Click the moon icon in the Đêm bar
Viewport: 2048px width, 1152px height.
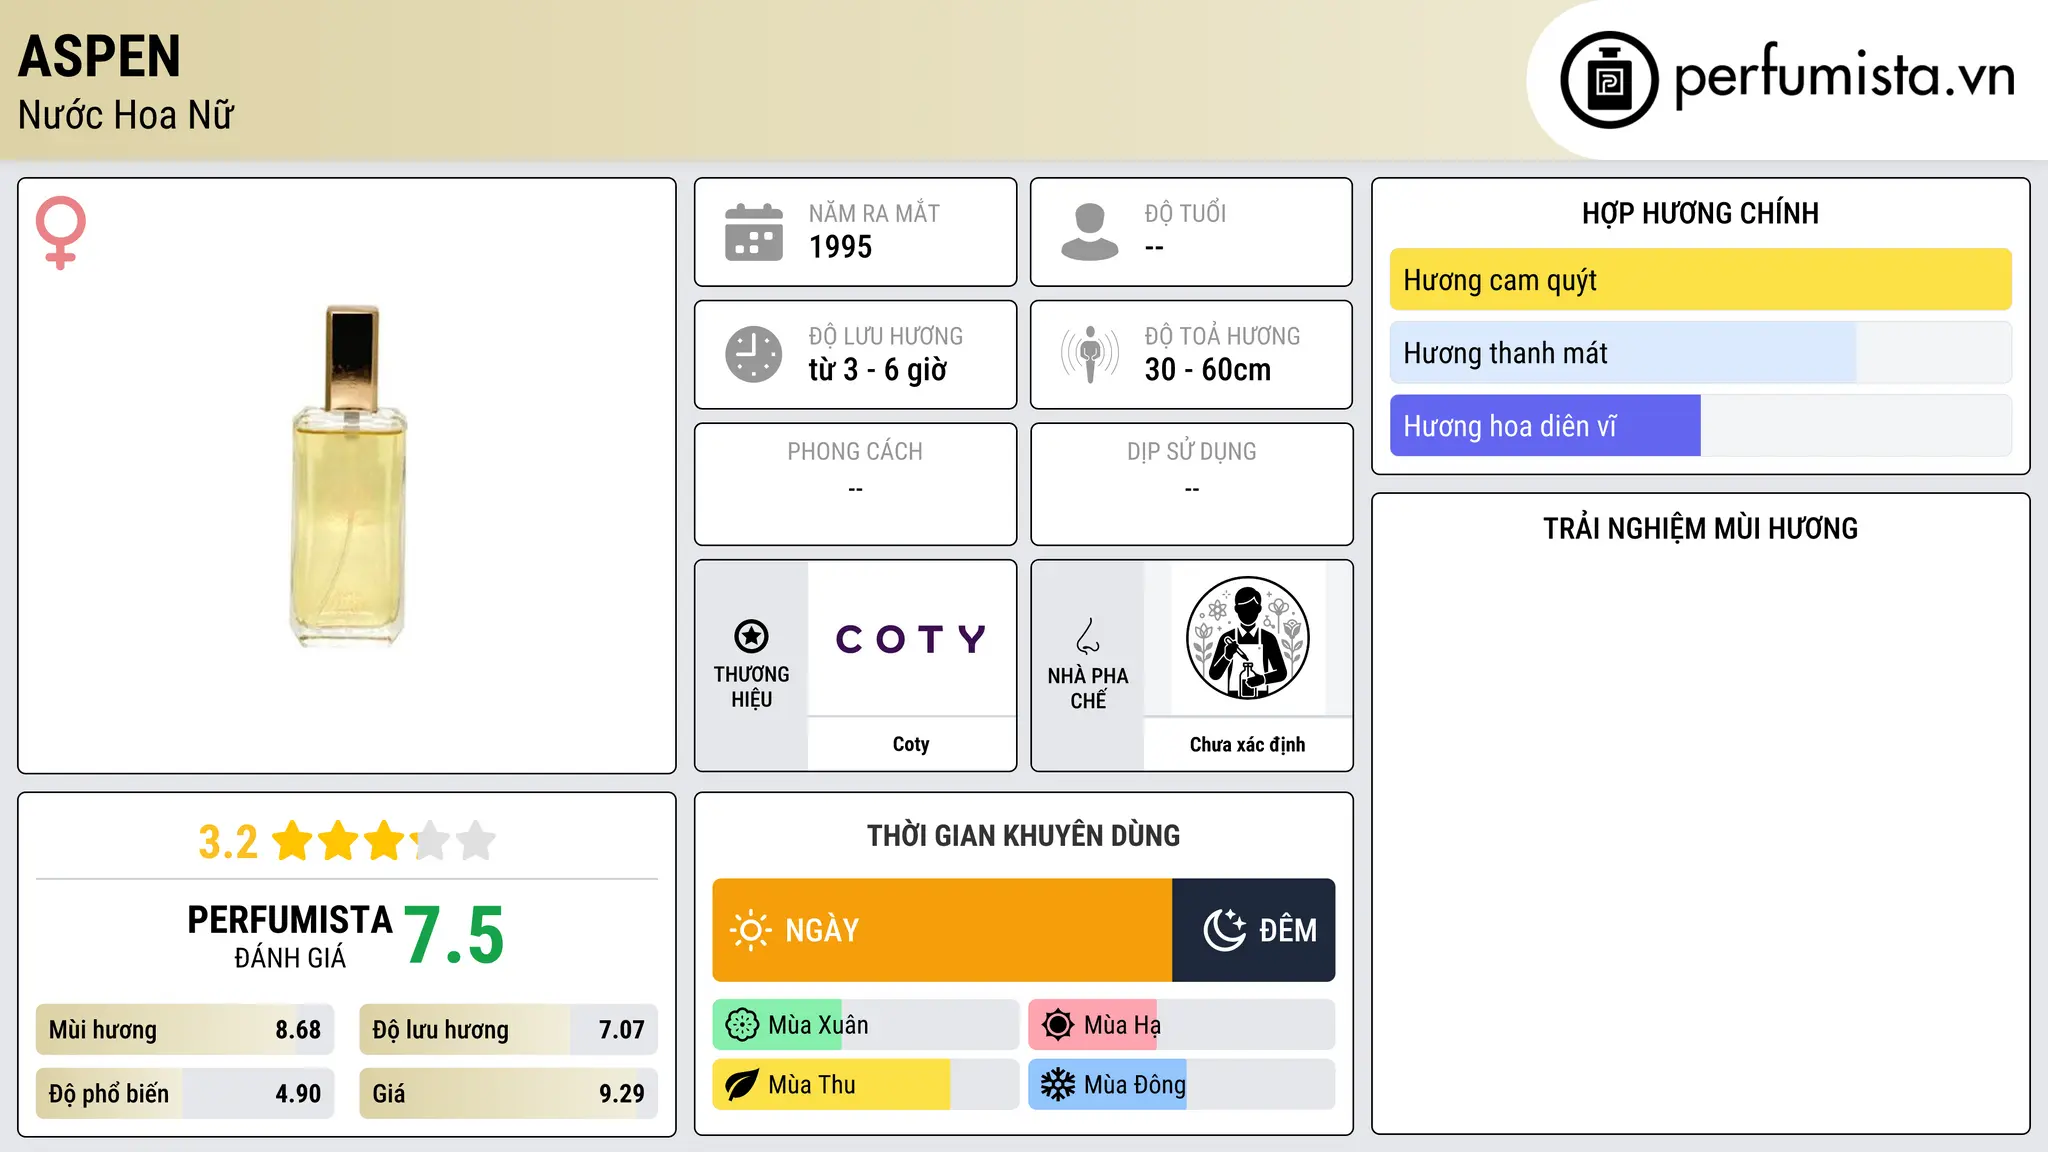1225,930
